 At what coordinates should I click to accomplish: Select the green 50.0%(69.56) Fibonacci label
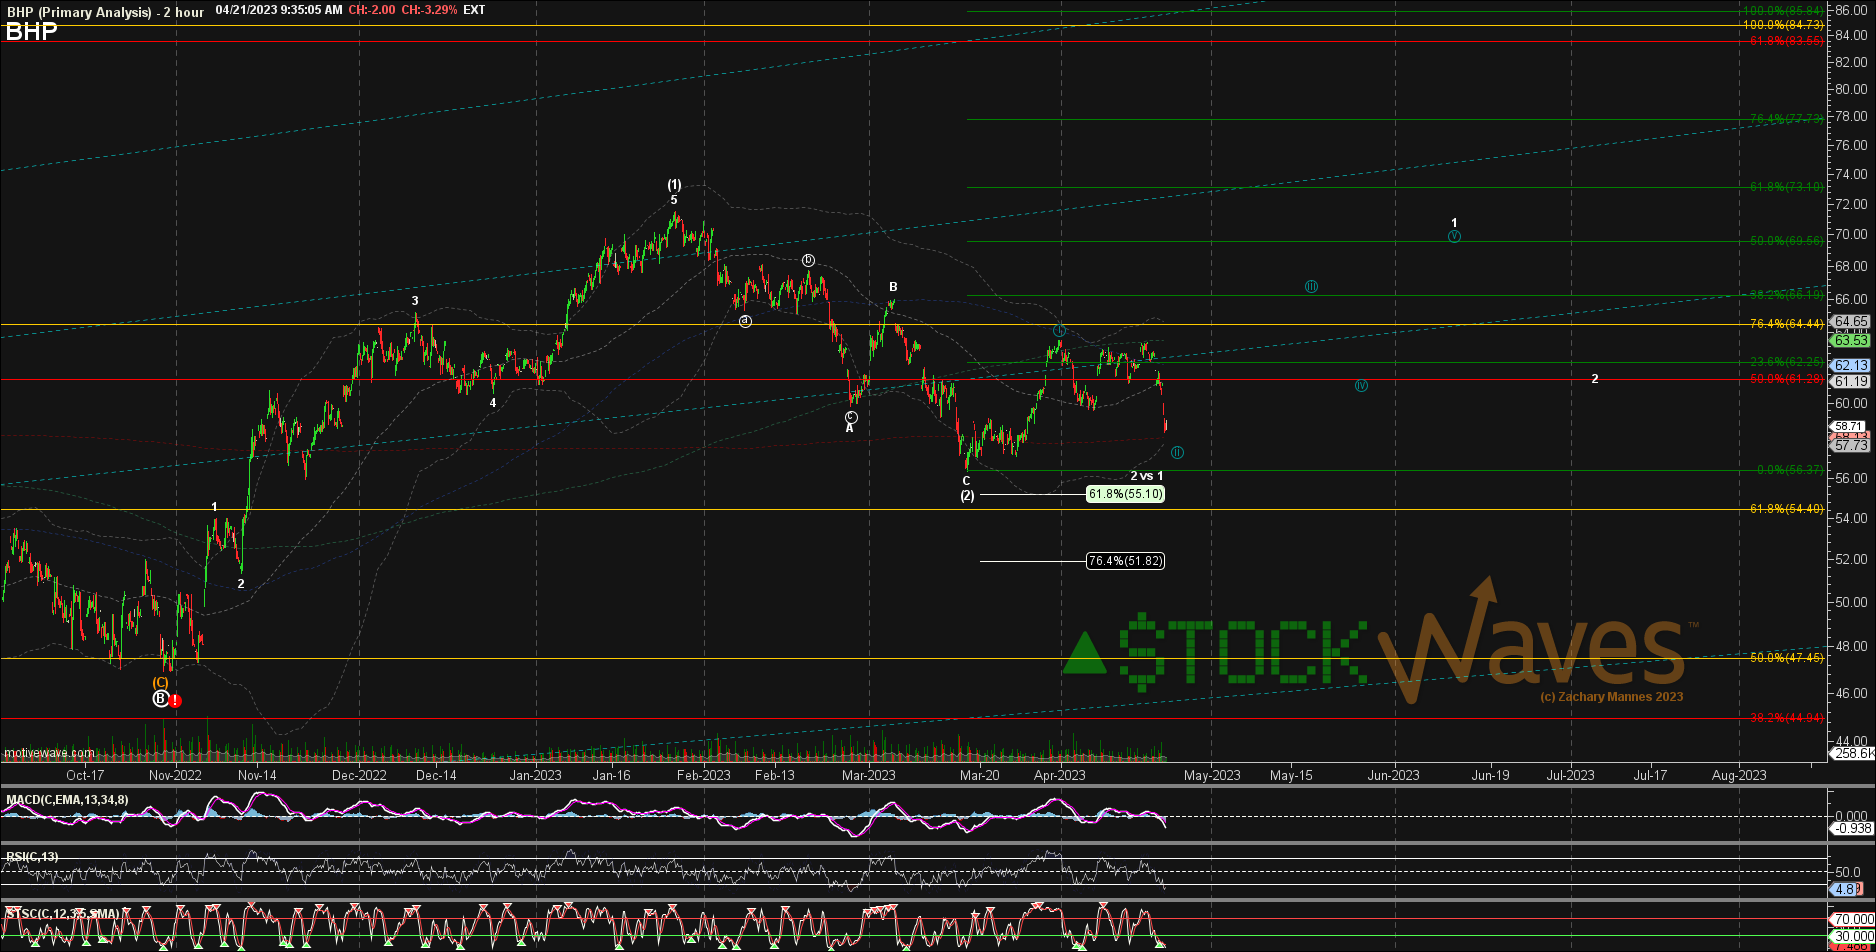(x=1787, y=241)
